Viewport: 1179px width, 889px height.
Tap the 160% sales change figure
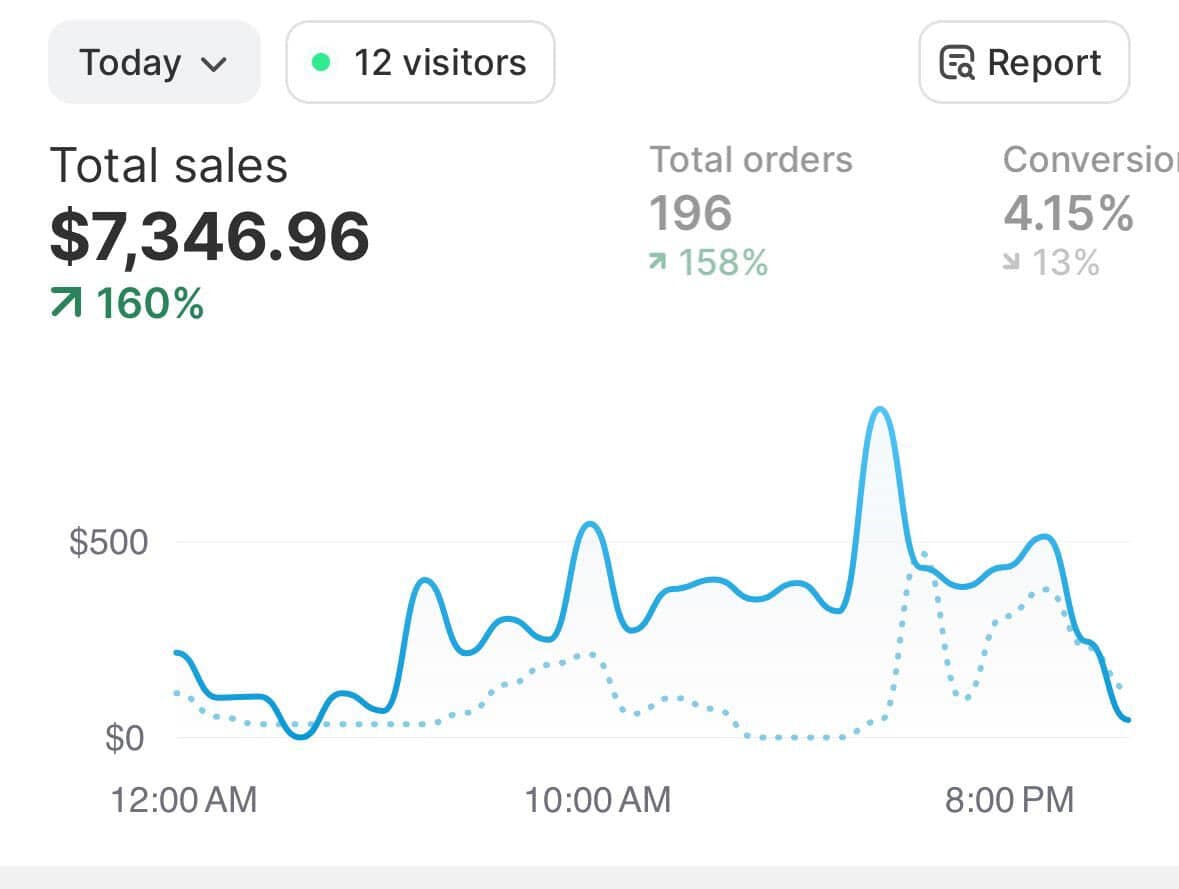150,302
